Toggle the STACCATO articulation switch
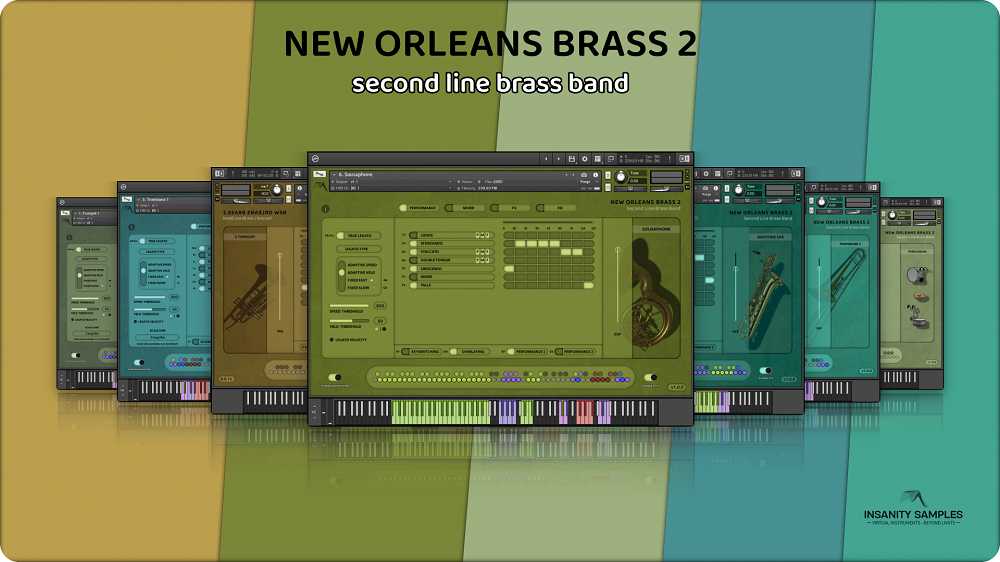 pyautogui.click(x=413, y=252)
